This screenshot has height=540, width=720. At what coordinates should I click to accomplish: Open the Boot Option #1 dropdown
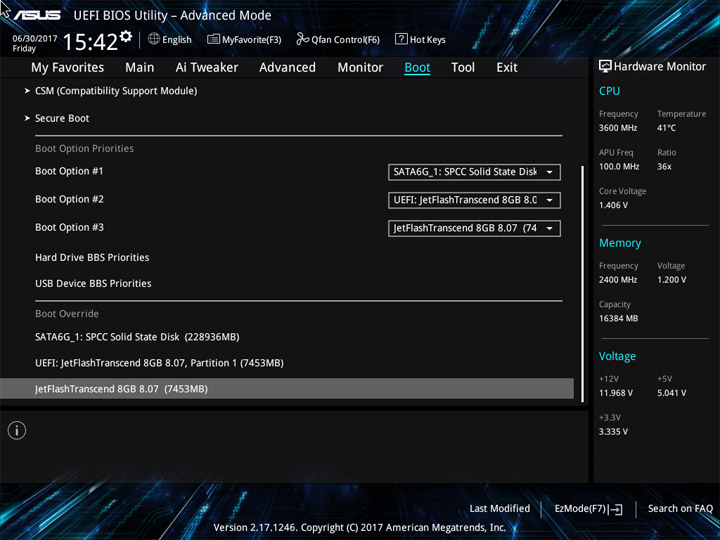[x=474, y=172]
